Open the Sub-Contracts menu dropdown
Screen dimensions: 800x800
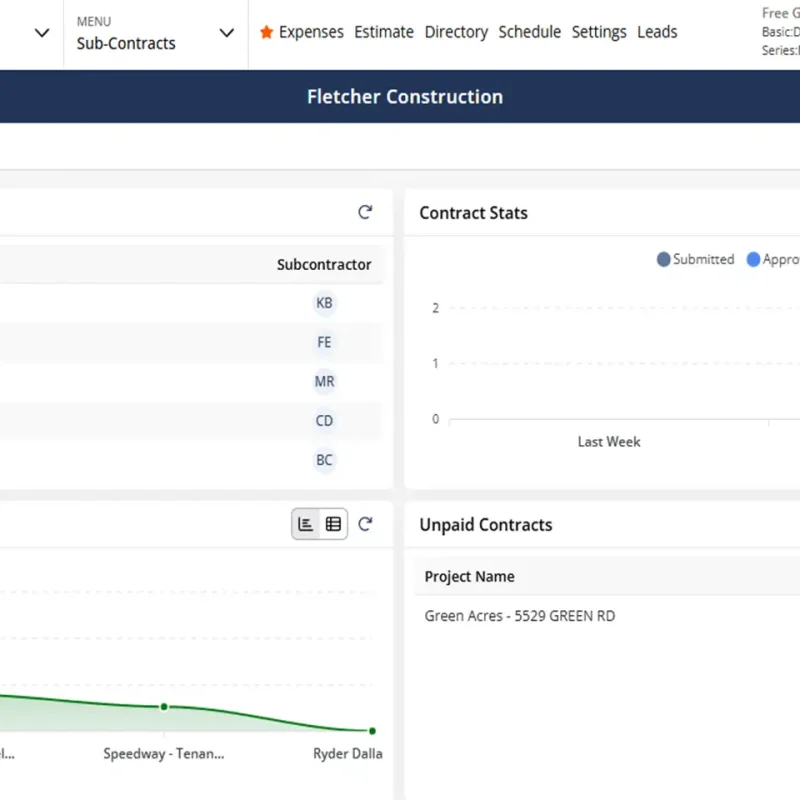[x=156, y=34]
